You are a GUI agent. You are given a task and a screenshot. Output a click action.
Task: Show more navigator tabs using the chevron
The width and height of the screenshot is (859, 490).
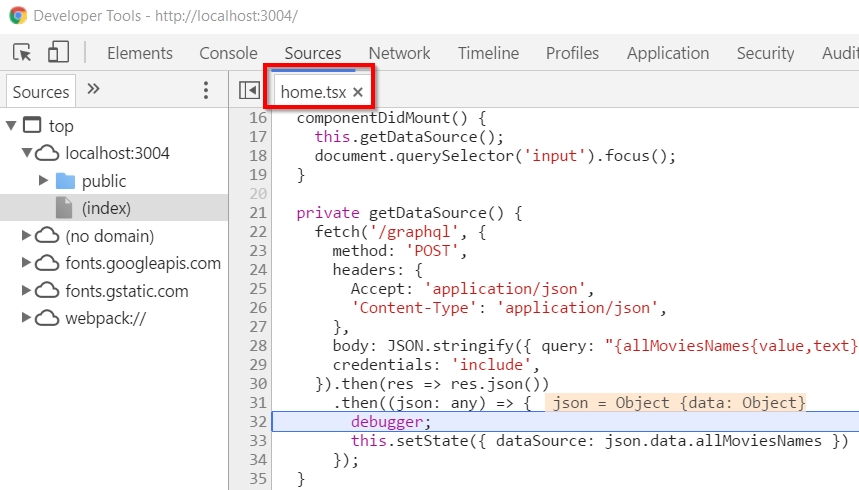(94, 89)
